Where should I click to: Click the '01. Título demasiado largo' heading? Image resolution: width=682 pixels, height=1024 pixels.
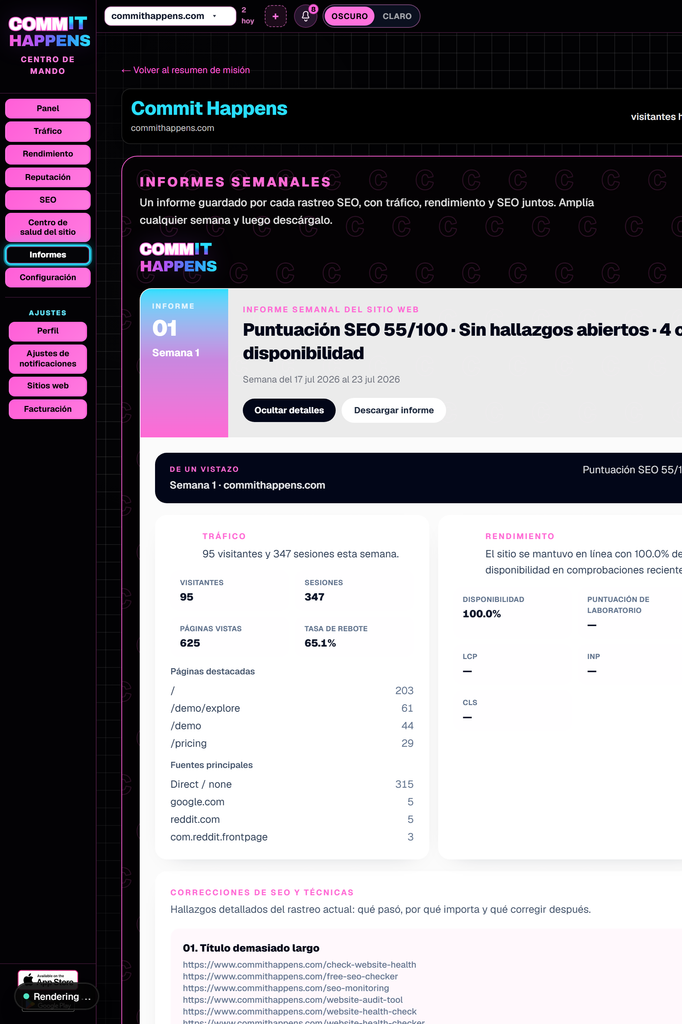pyautogui.click(x=251, y=948)
